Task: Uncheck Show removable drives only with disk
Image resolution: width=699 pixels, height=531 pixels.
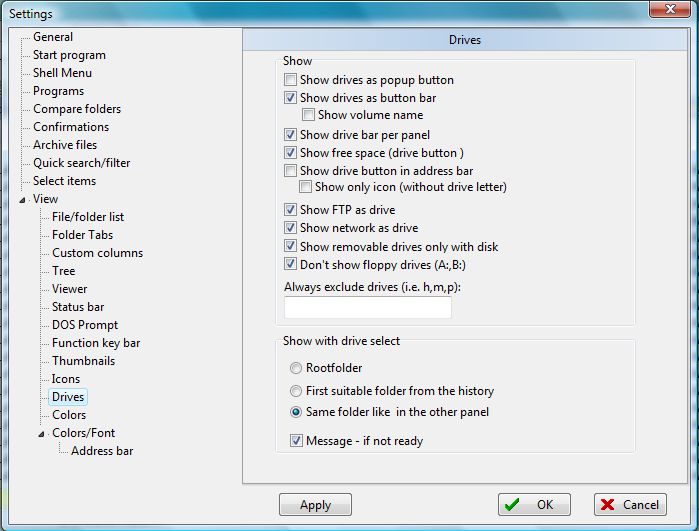Action: [x=290, y=246]
